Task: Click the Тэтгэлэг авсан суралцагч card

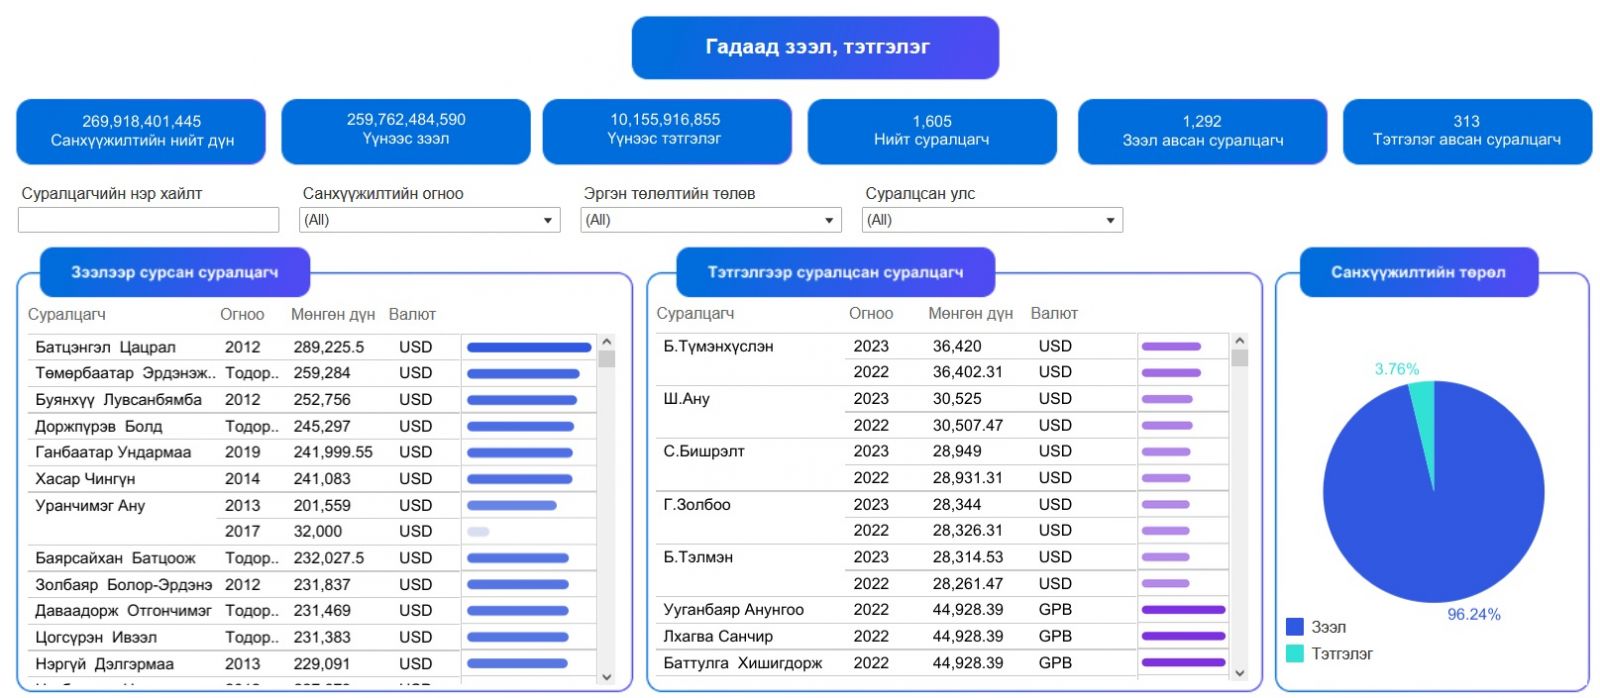Action: click(x=1466, y=131)
